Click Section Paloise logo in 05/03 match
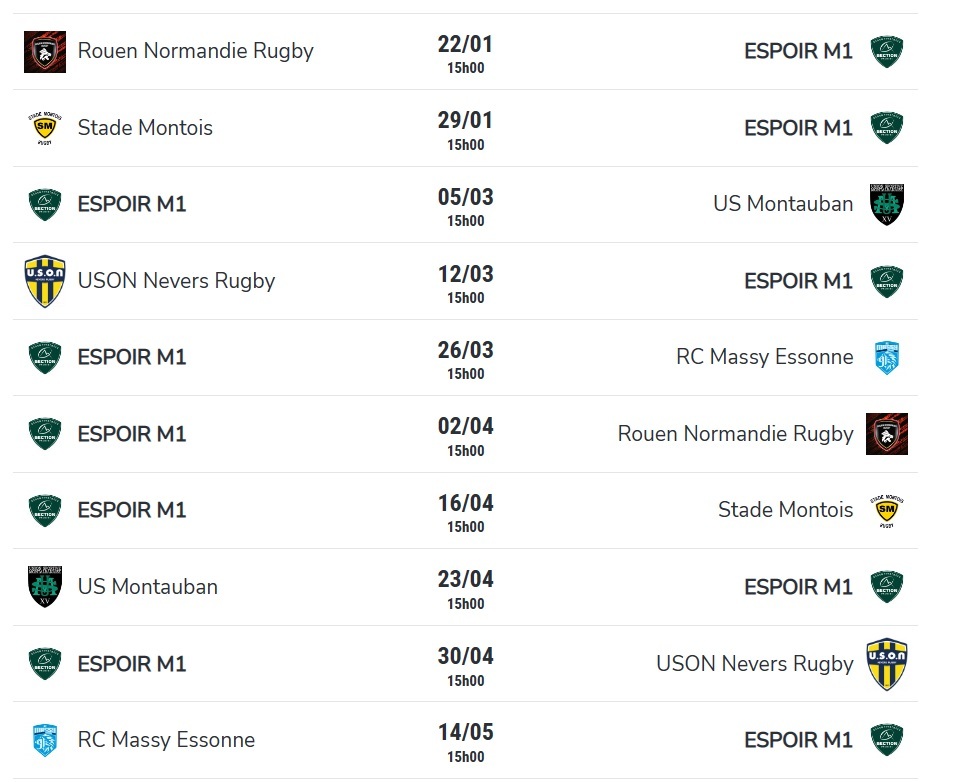Viewport: 961px width, 782px height. (45, 204)
